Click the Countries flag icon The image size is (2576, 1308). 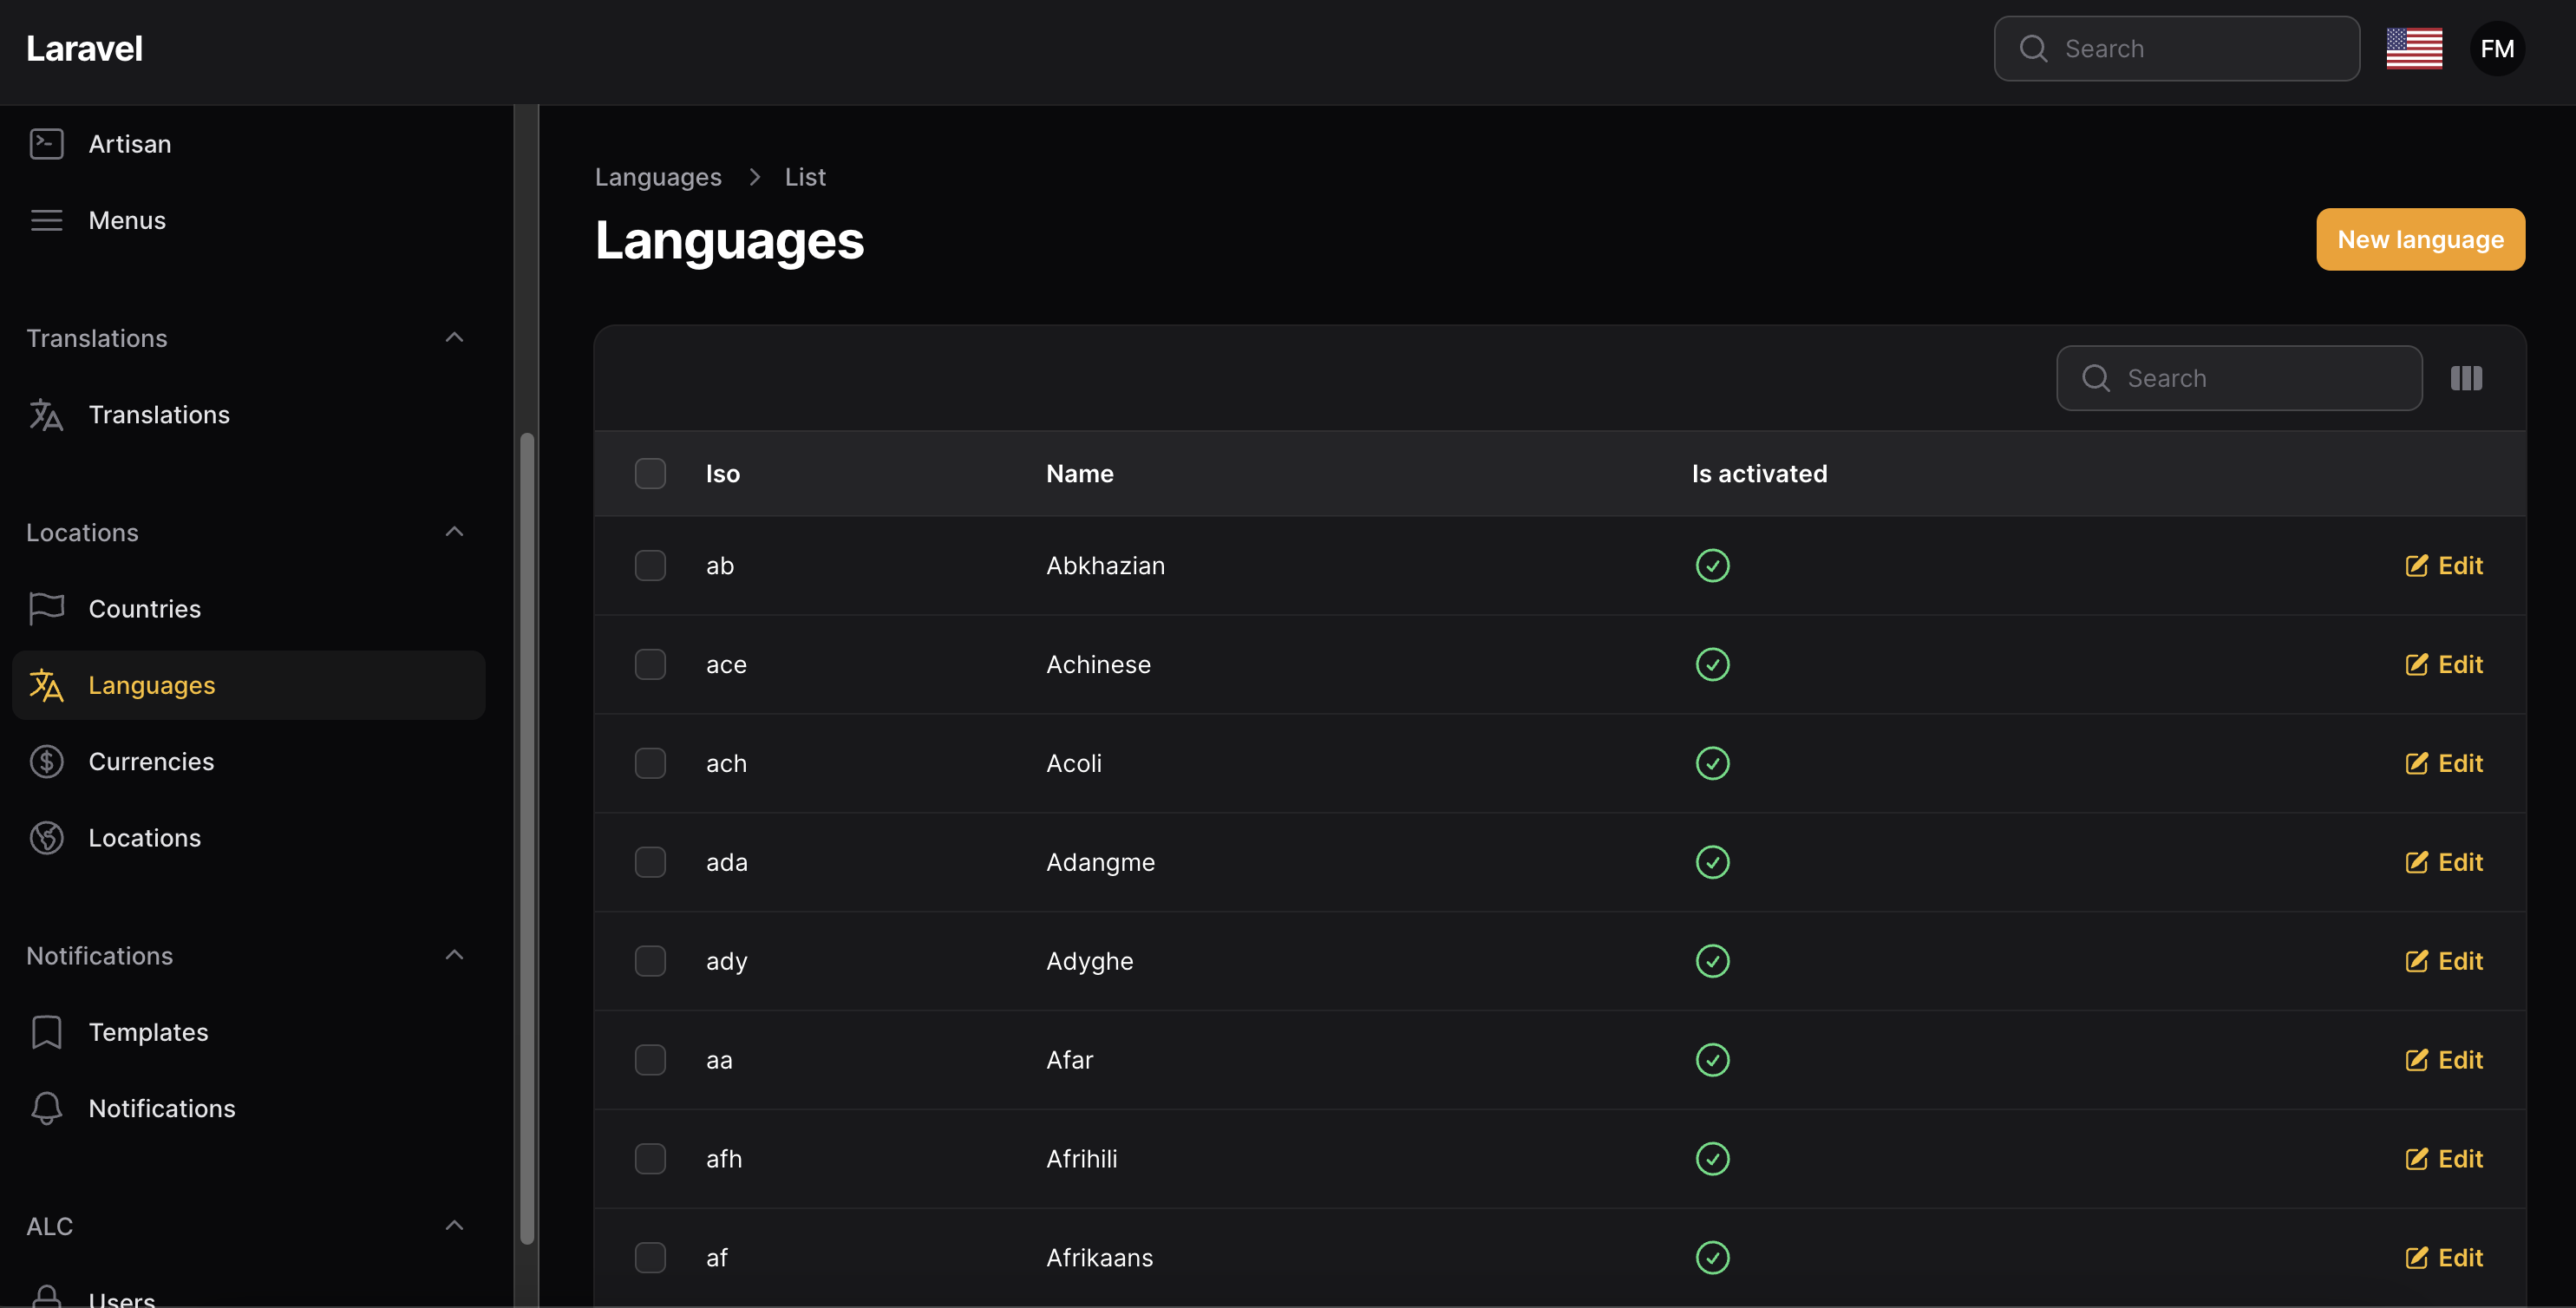coord(46,609)
